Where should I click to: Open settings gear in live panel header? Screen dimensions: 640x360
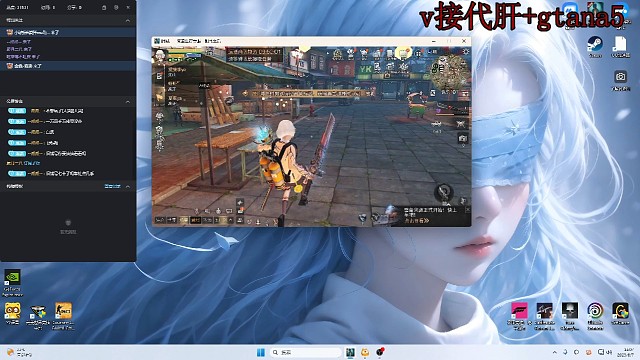point(116,7)
